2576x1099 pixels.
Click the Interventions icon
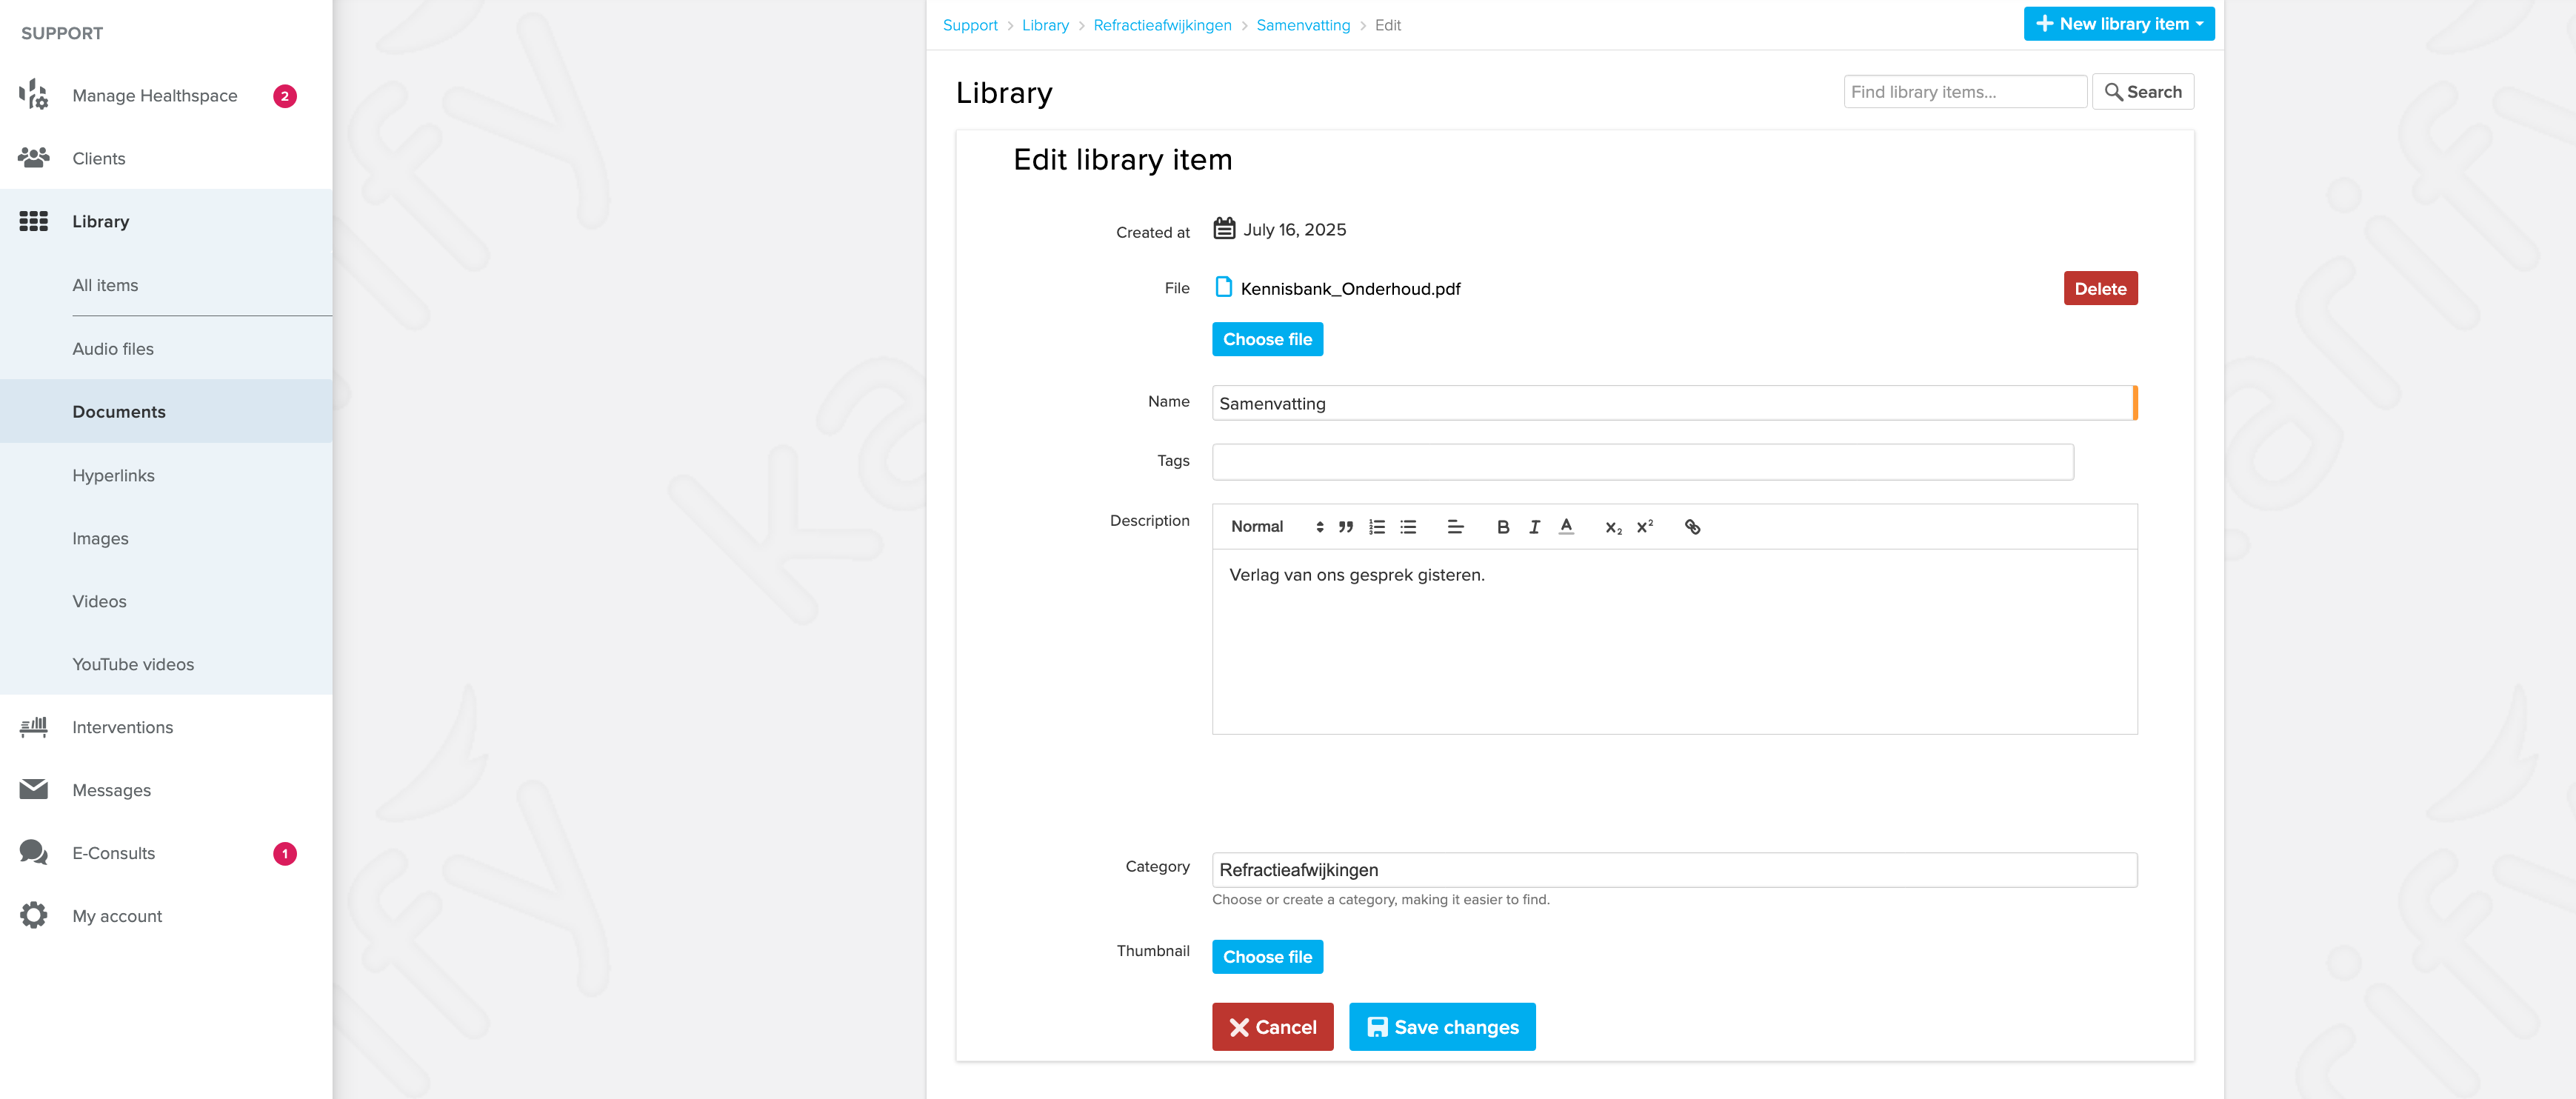point(34,727)
